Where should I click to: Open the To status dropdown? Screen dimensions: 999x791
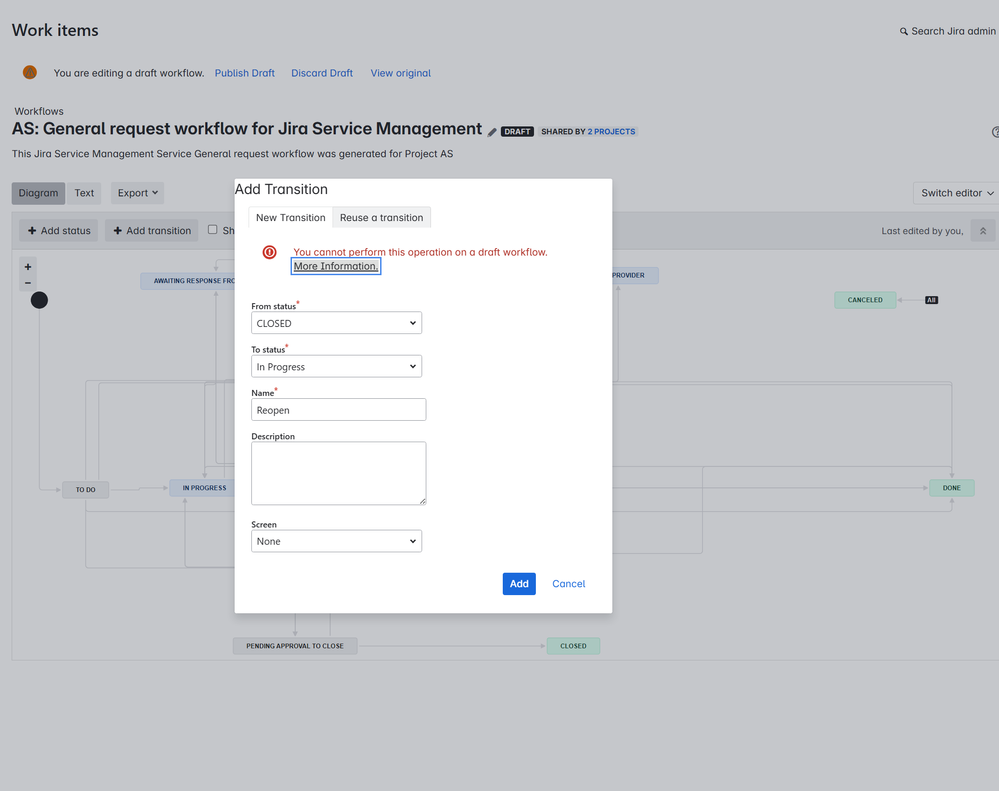tap(336, 366)
